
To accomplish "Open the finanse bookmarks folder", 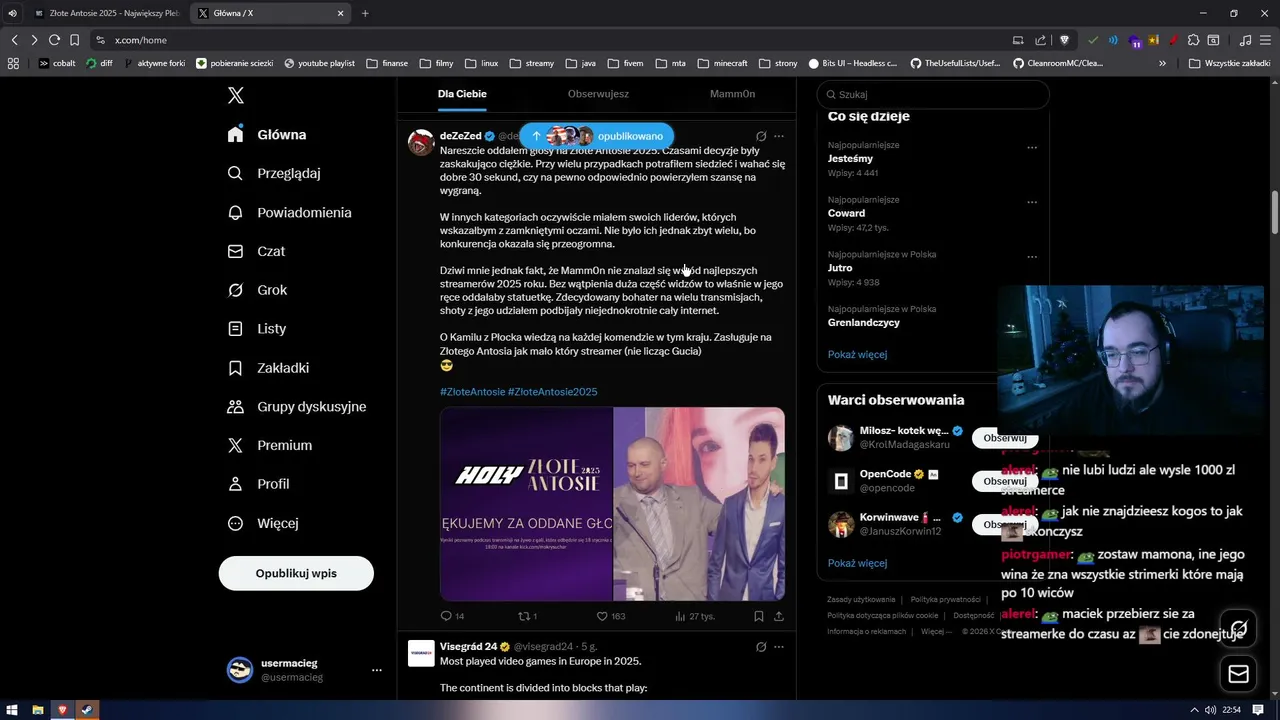I will tap(388, 63).
